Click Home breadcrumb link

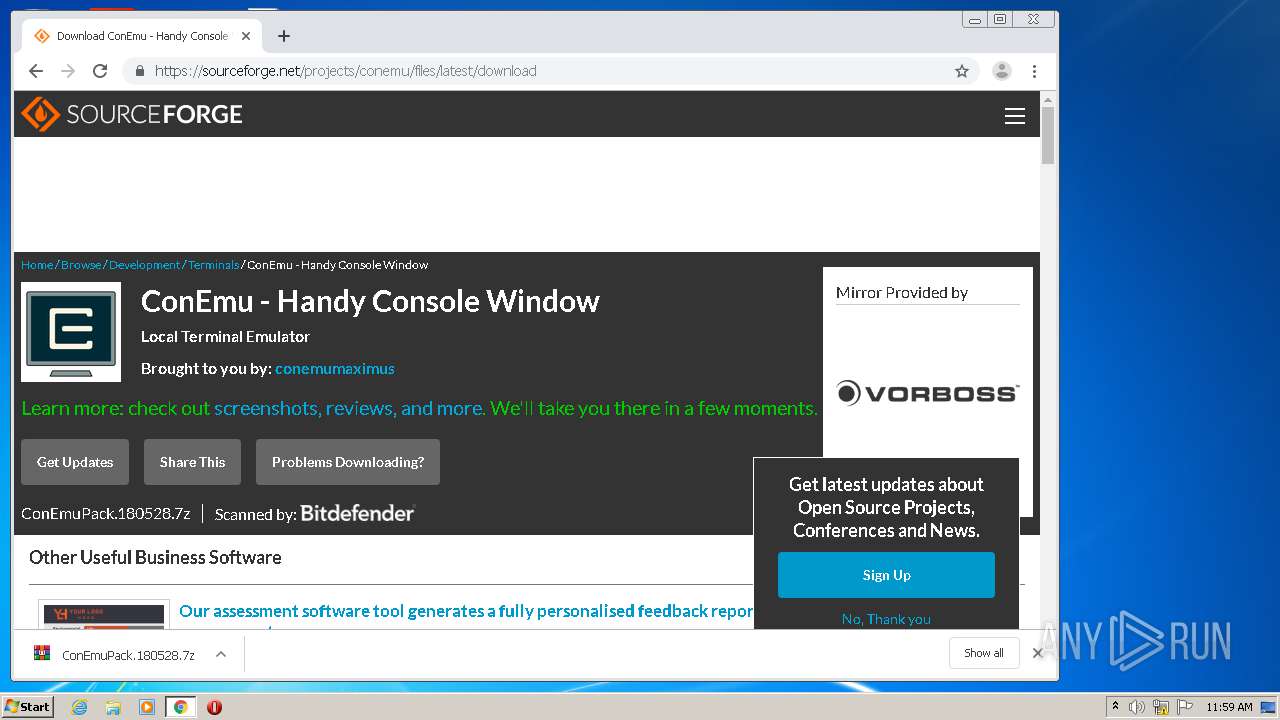pos(37,265)
